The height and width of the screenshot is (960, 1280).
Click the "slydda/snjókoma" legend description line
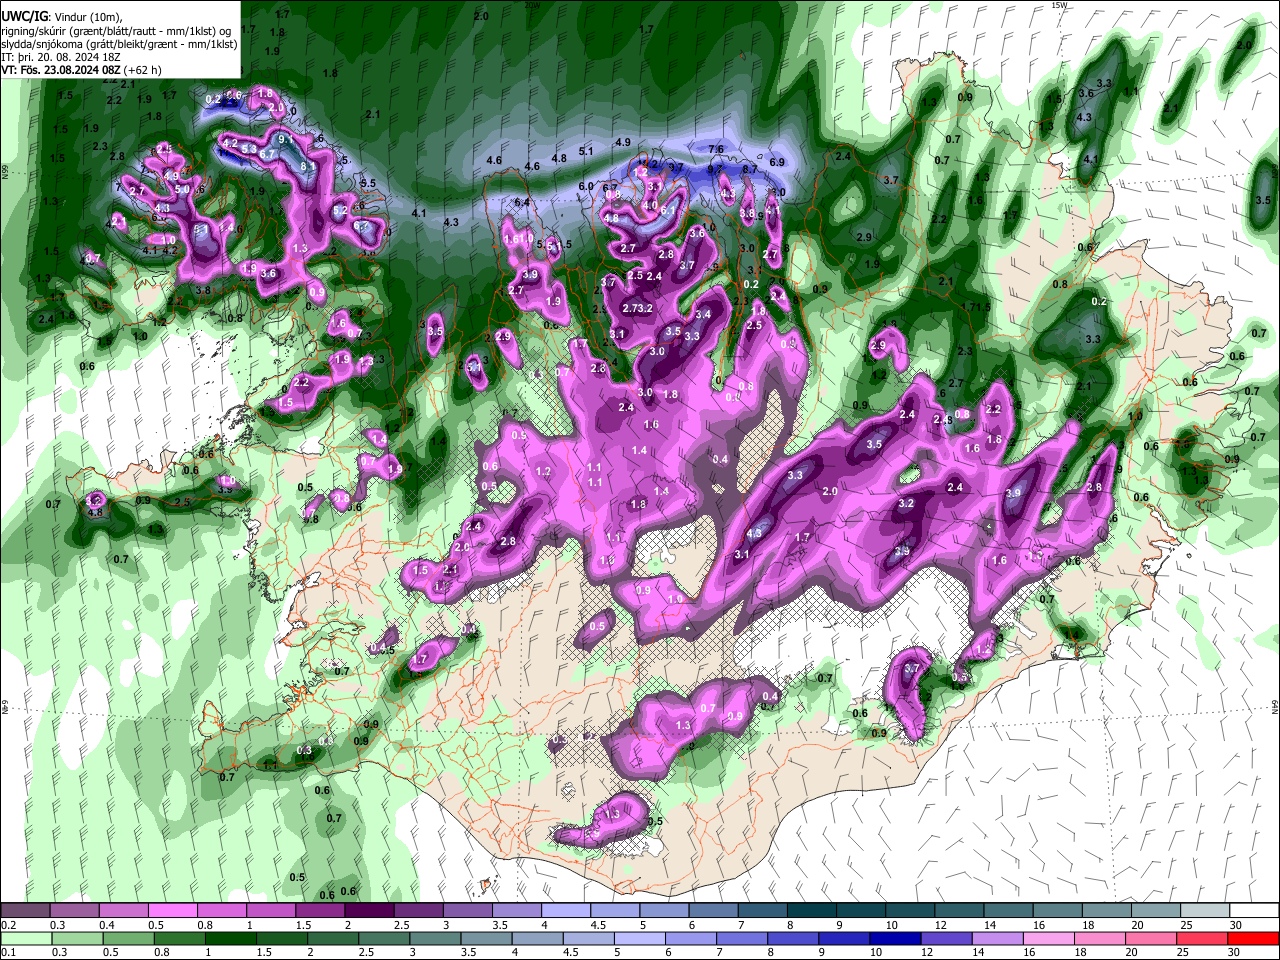[119, 44]
